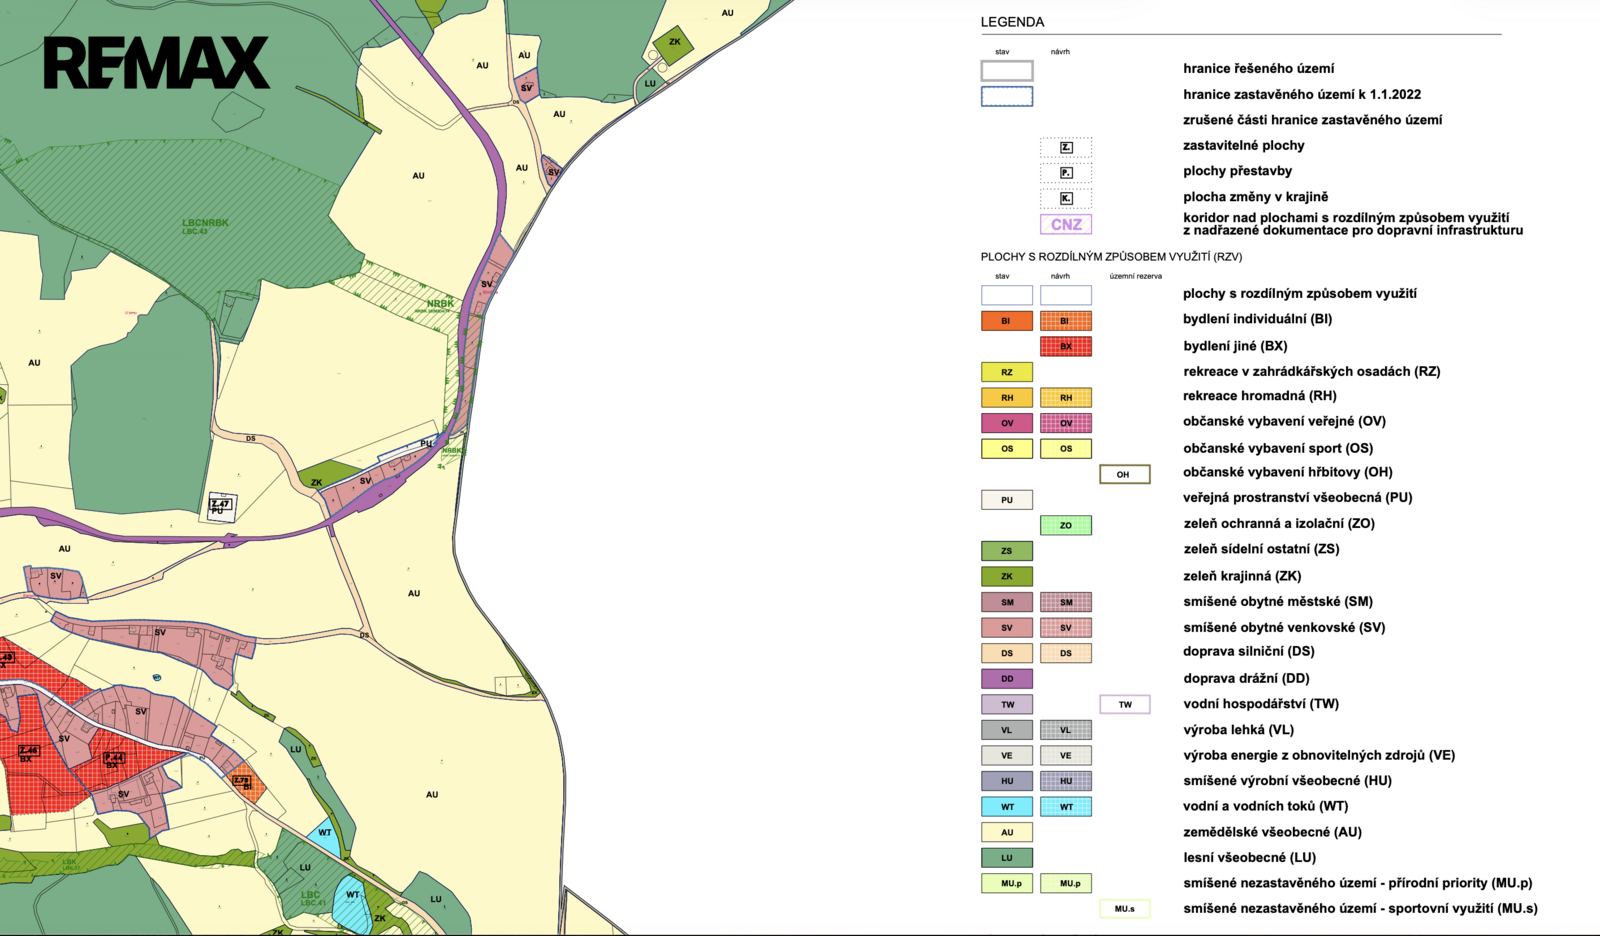Click the CNZ corridor symbol in legend
The height and width of the screenshot is (936, 1600).
coord(1066,224)
